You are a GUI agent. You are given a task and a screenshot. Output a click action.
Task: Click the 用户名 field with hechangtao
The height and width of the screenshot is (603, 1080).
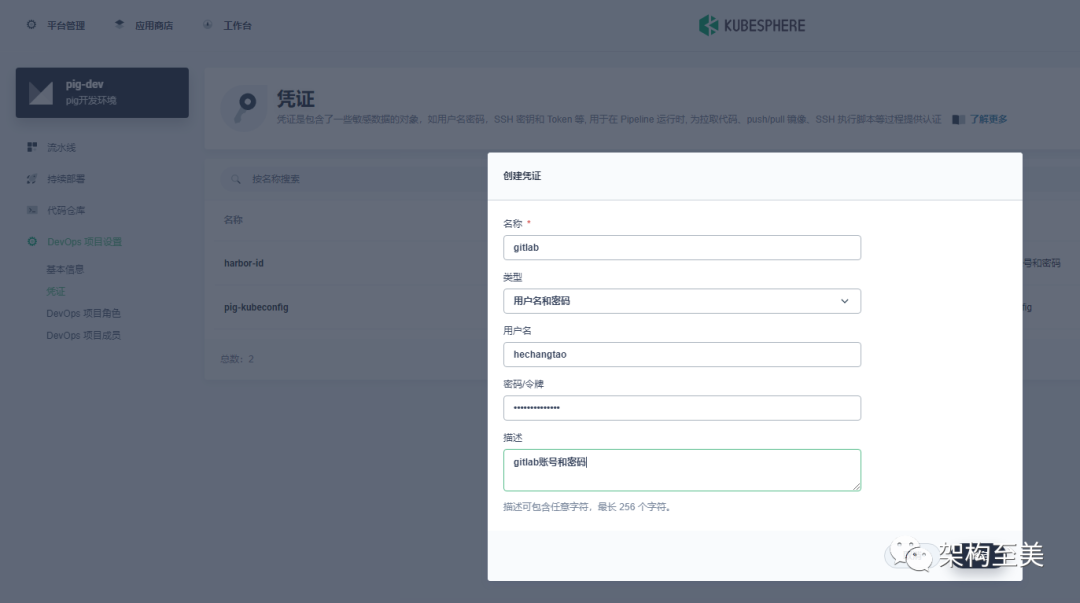coord(682,354)
